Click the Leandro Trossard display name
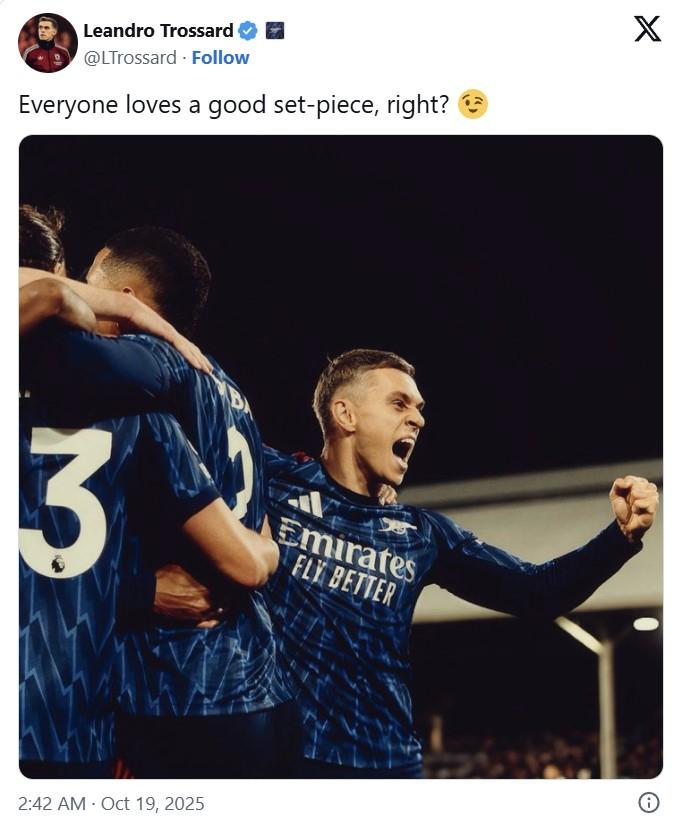The image size is (674, 816). (158, 31)
